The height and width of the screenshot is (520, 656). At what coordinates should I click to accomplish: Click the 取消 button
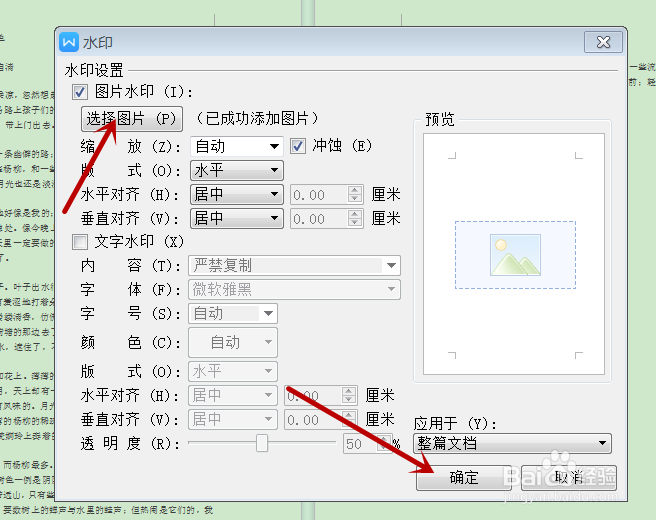point(569,477)
